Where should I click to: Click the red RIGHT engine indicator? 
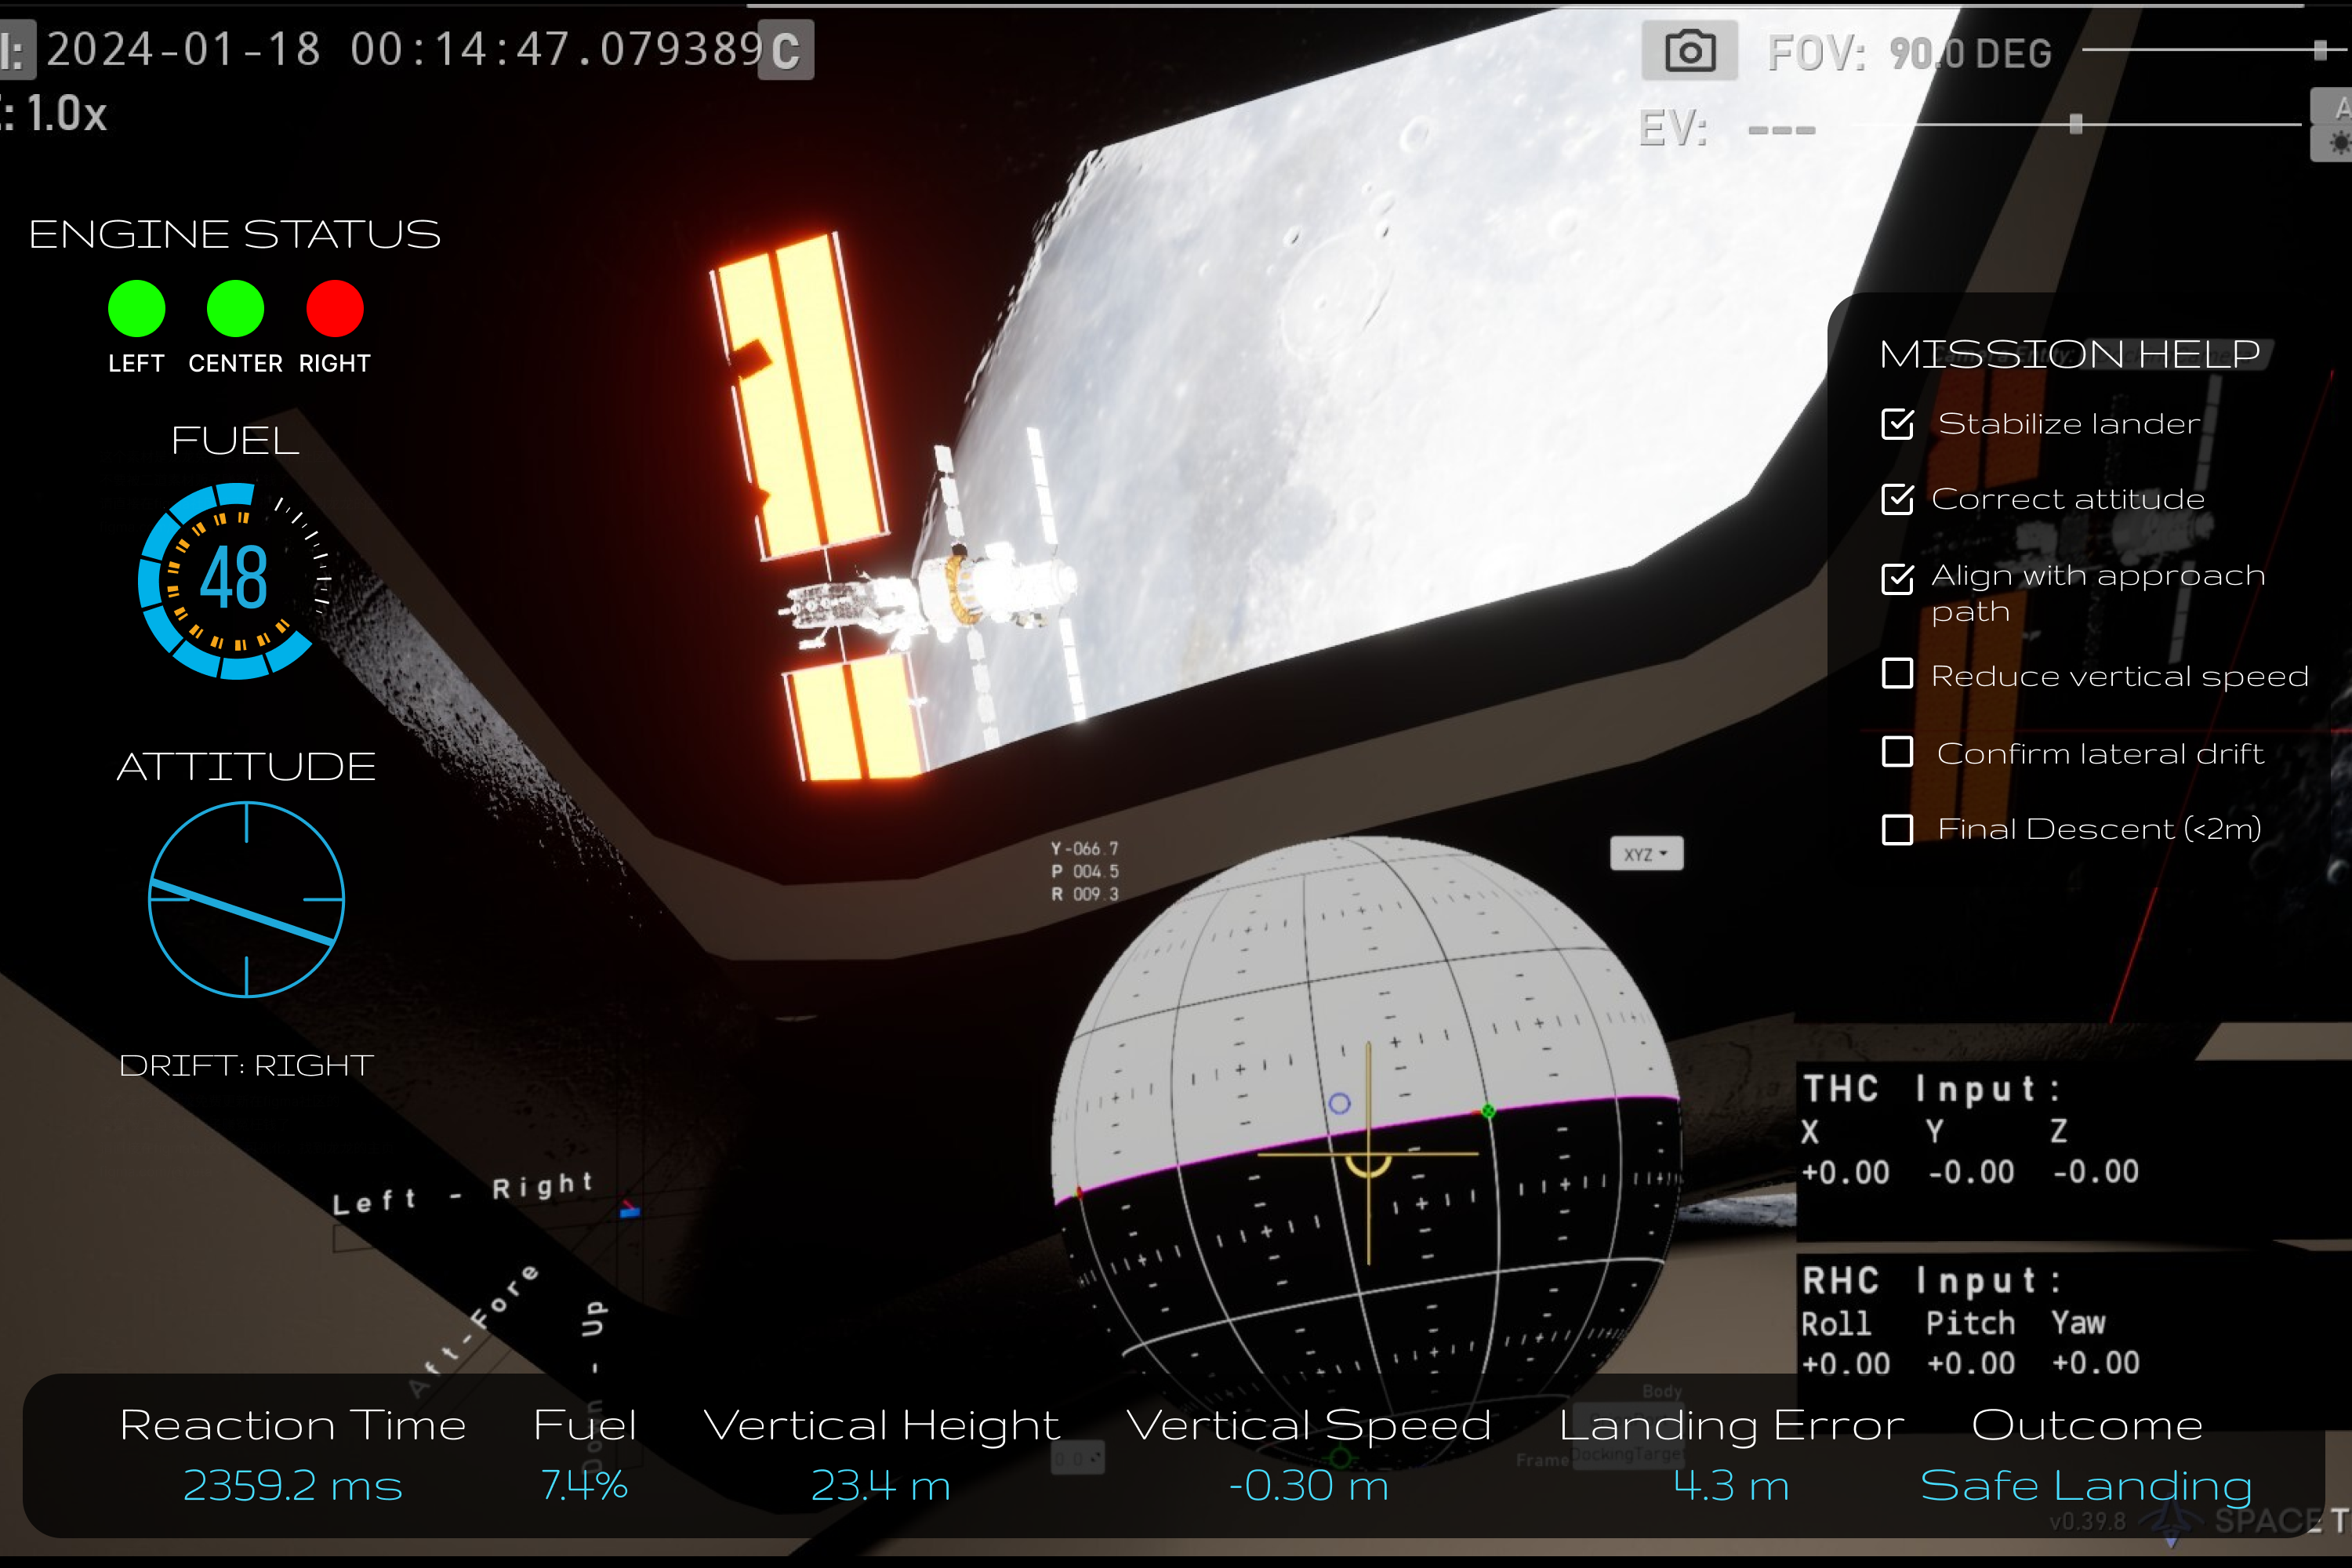[334, 309]
